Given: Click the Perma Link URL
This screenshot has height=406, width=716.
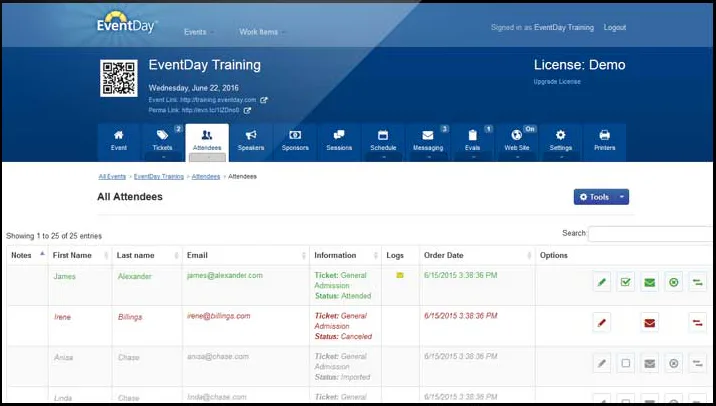Looking at the screenshot, I should coord(211,110).
